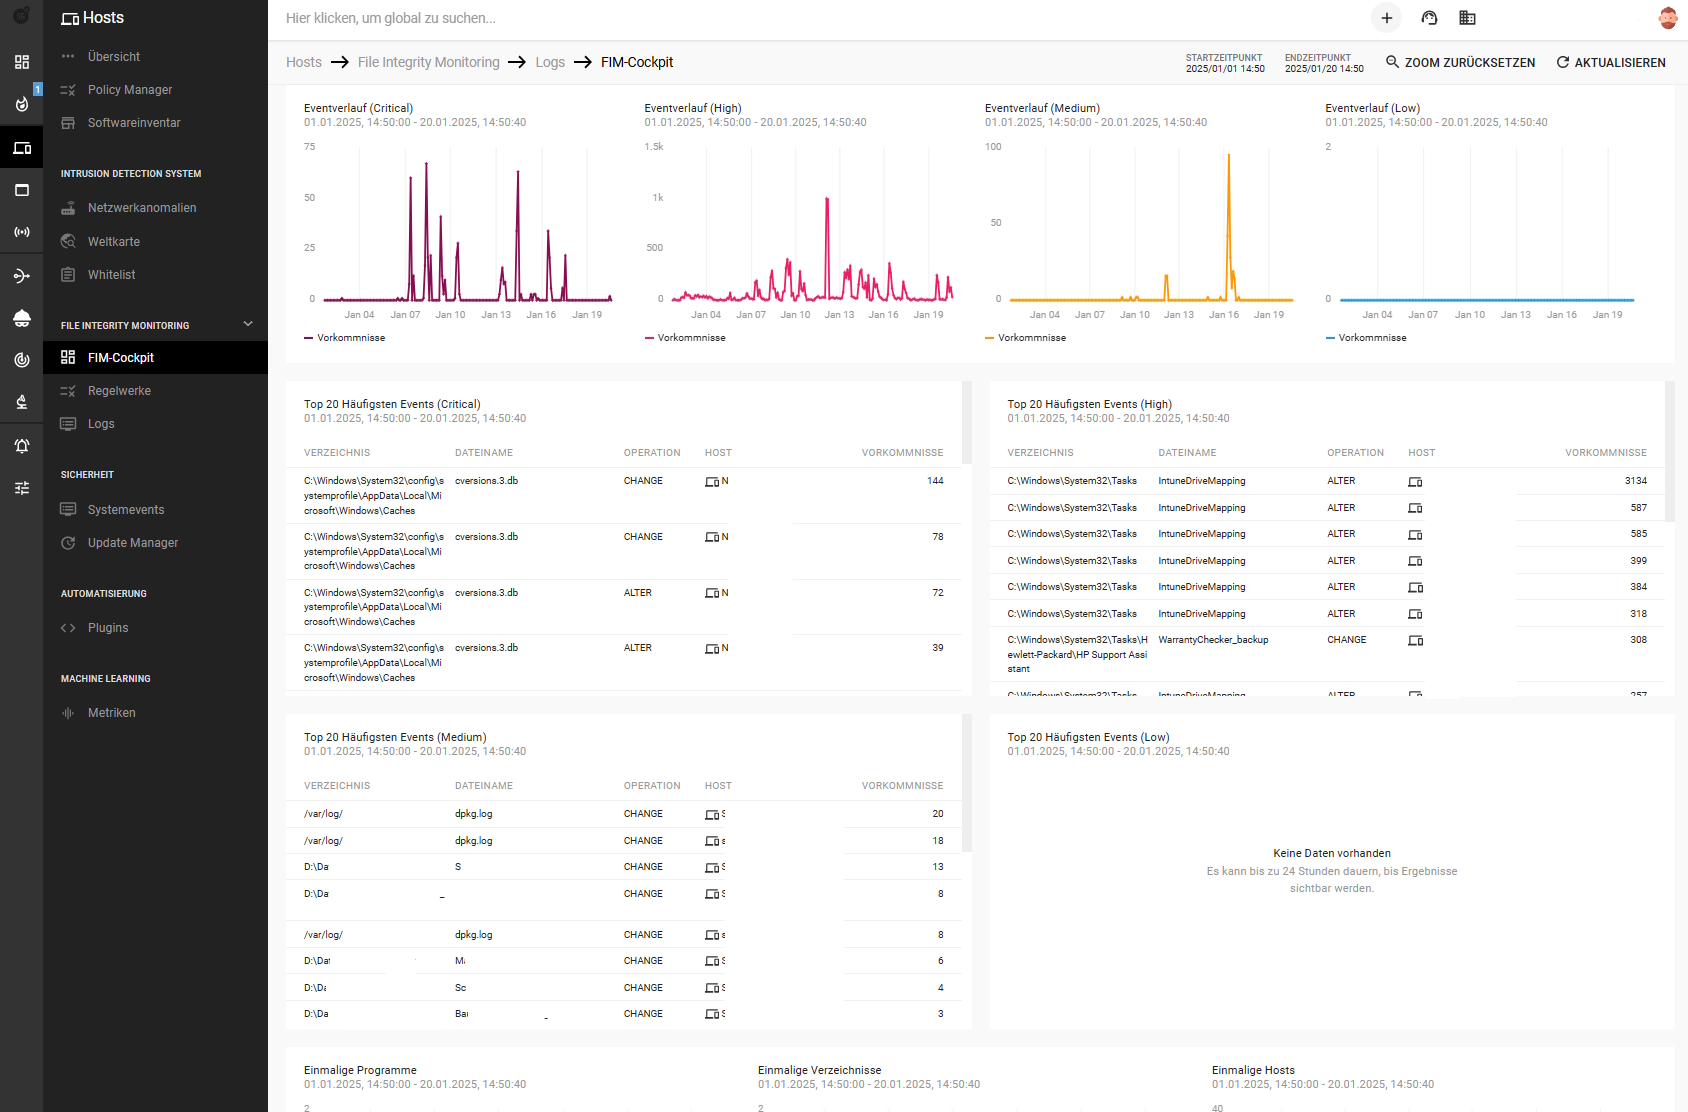Open the dashboard grid icon in the left rail

pyautogui.click(x=21, y=62)
